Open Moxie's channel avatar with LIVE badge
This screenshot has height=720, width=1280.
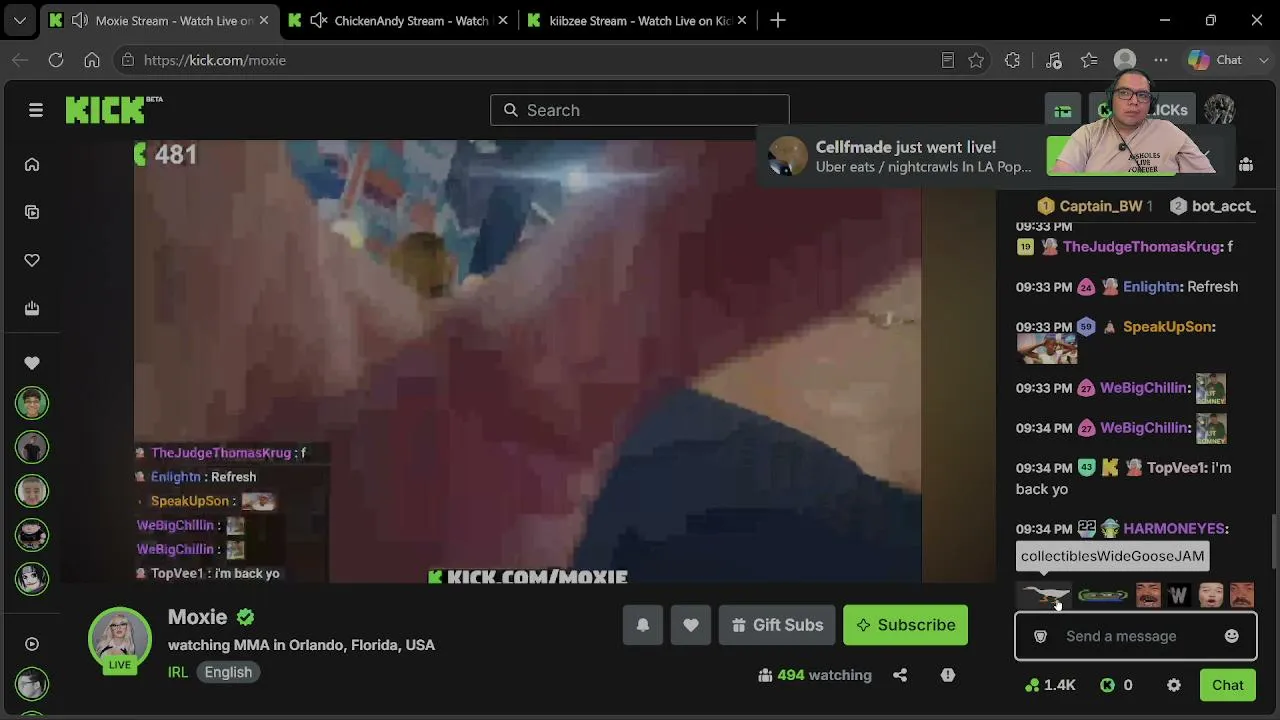[120, 639]
